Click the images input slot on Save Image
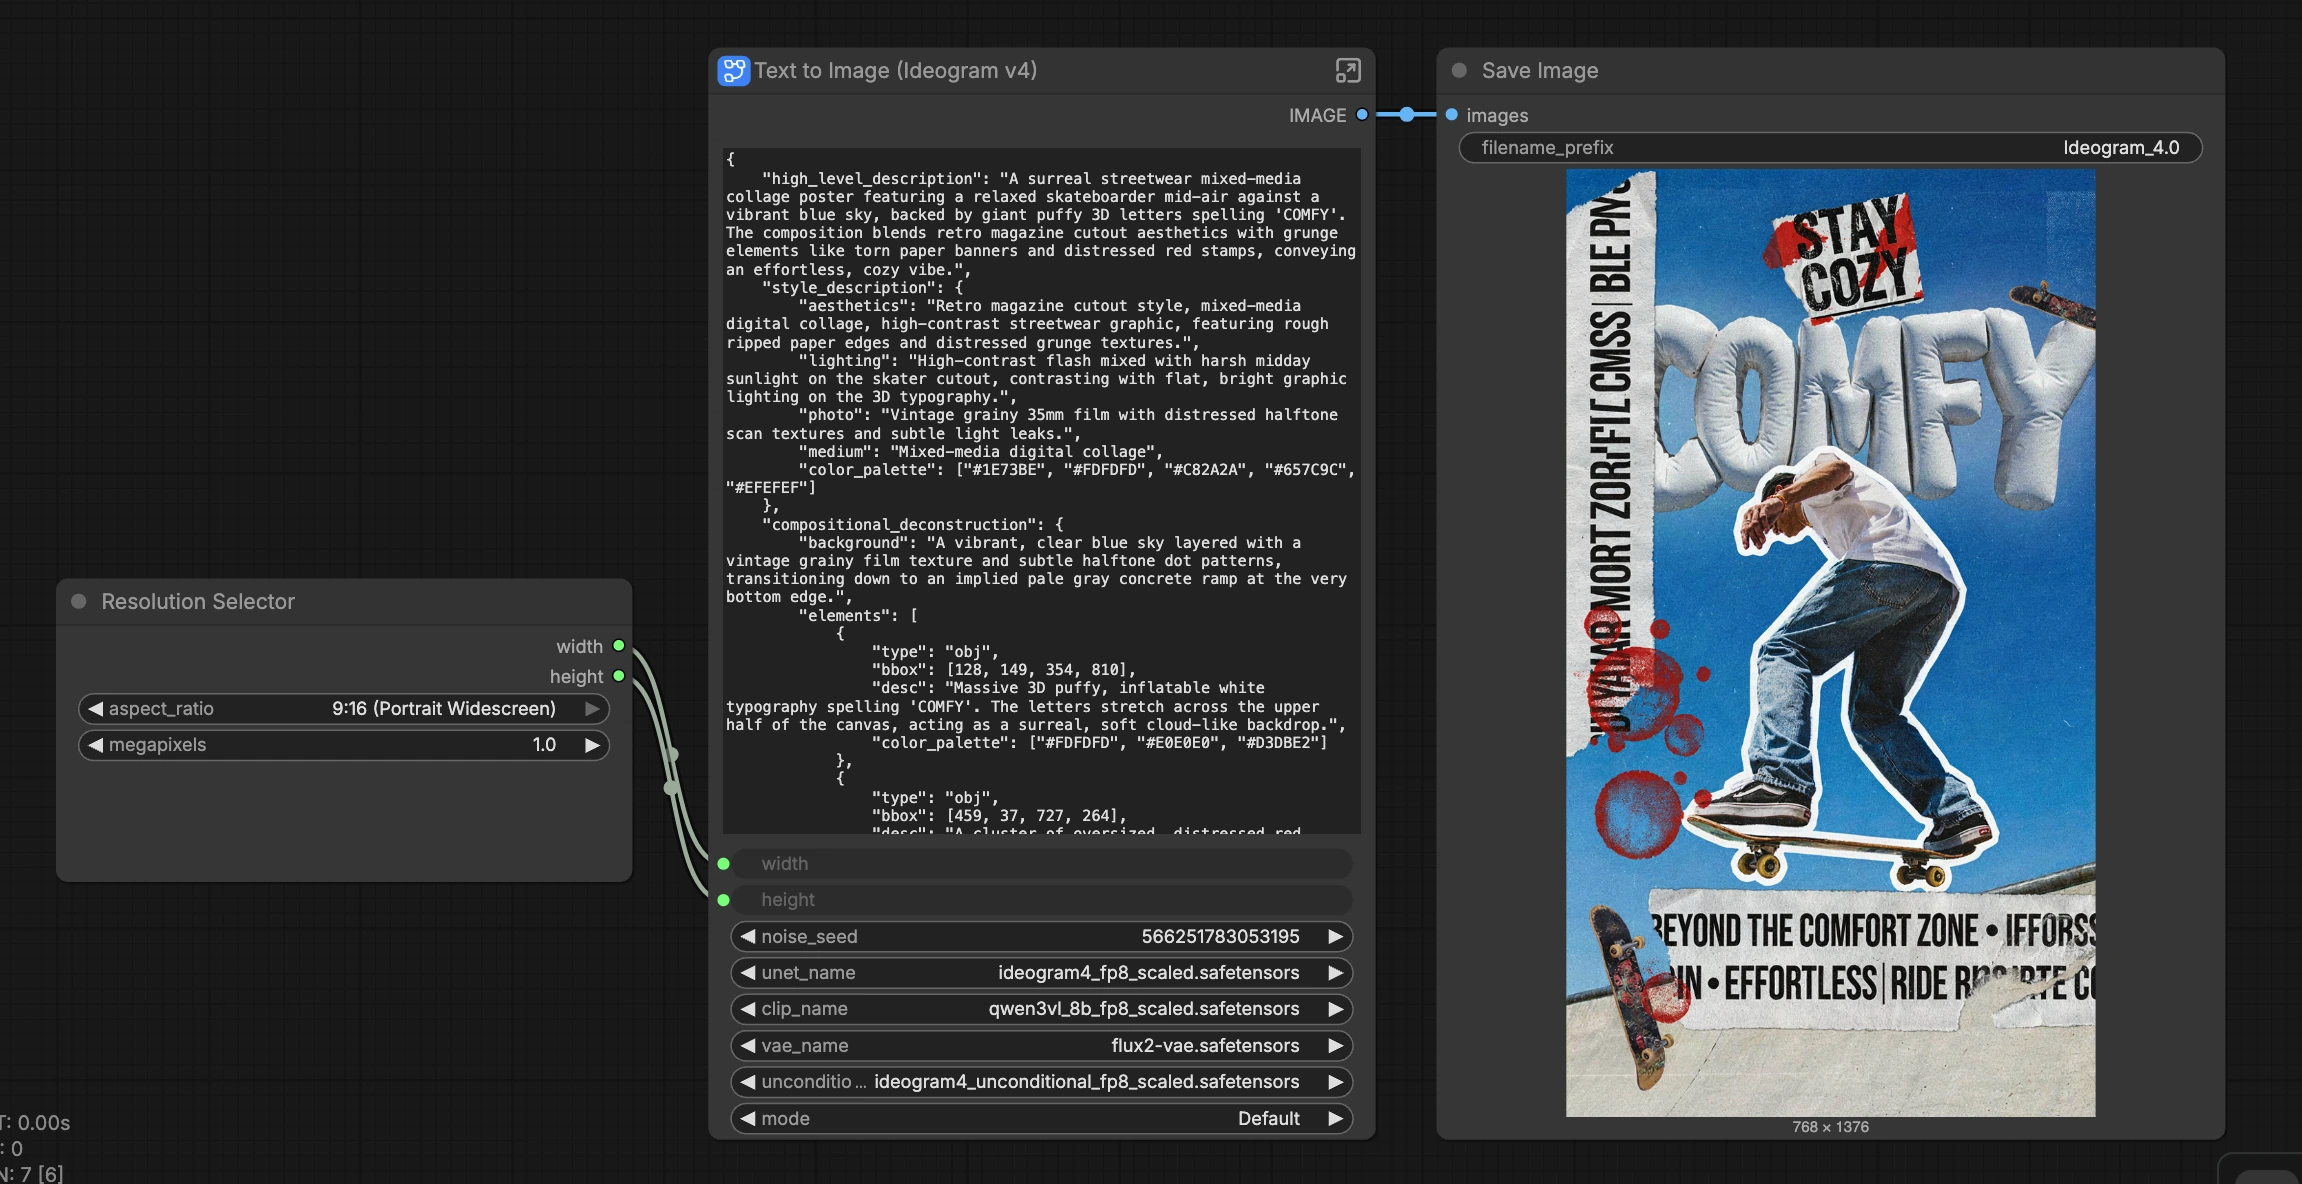Image resolution: width=2302 pixels, height=1184 pixels. (x=1452, y=115)
